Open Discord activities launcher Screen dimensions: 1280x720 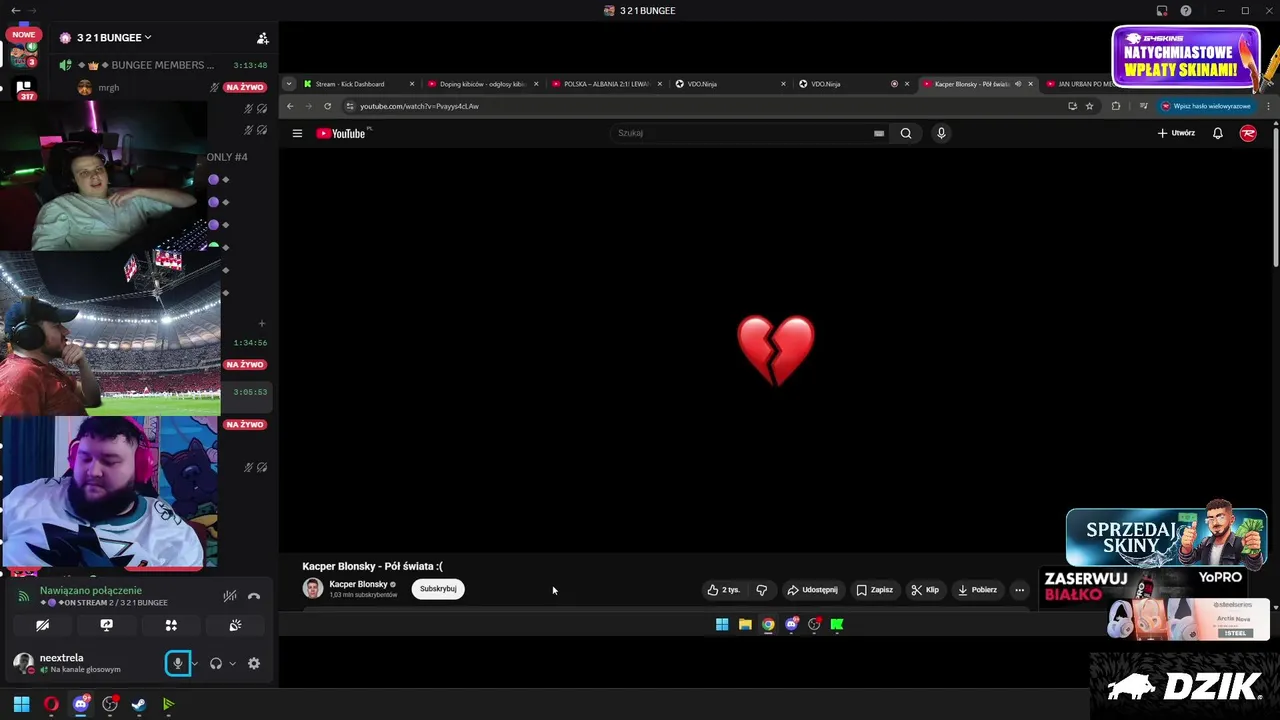[x=171, y=625]
